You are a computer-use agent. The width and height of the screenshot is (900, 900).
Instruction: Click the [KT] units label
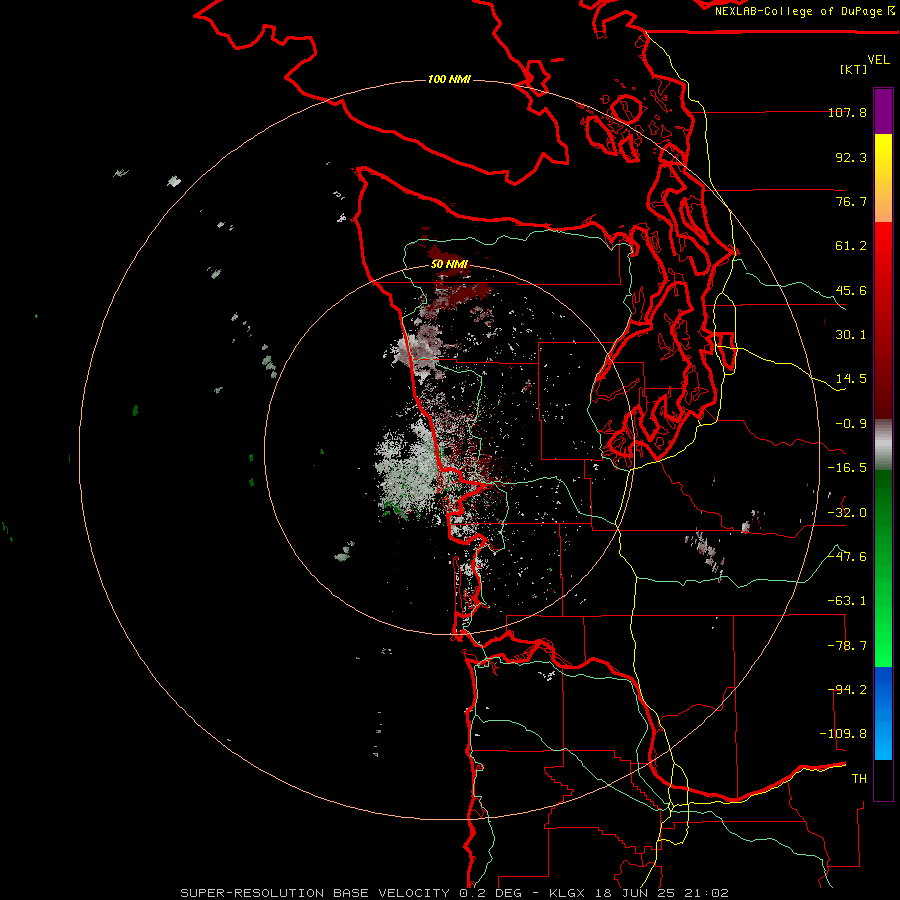[x=854, y=69]
